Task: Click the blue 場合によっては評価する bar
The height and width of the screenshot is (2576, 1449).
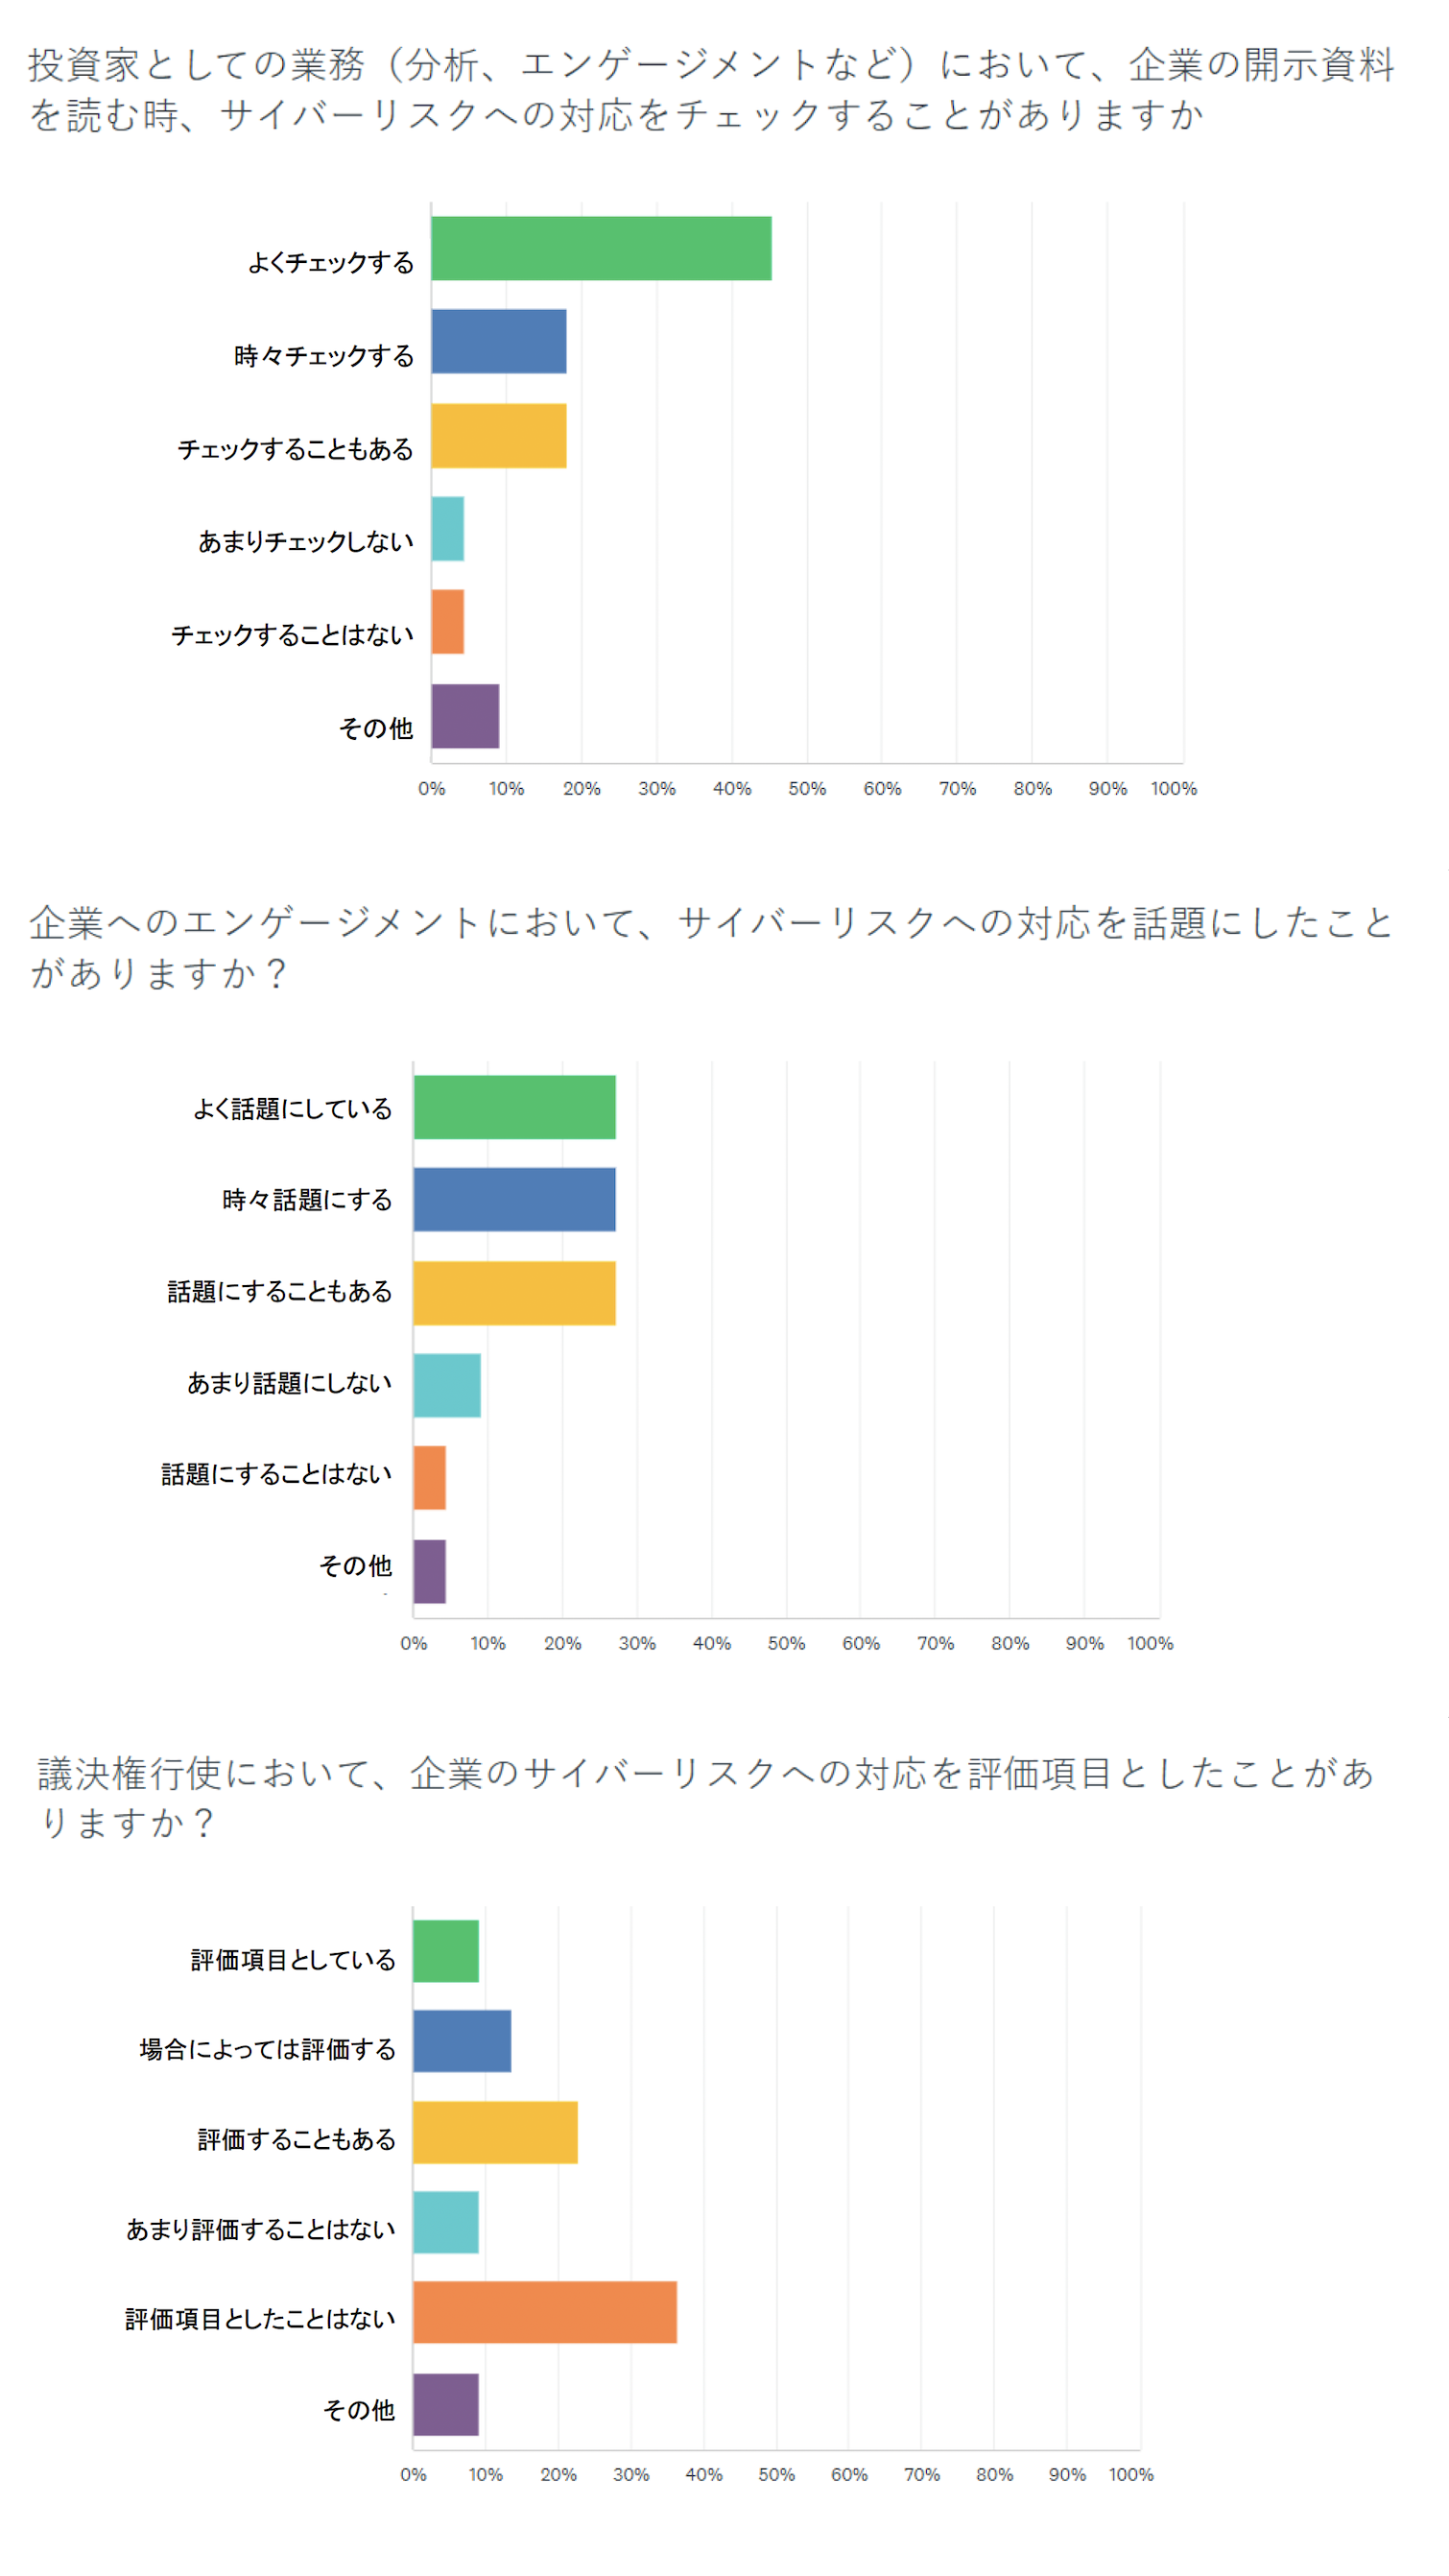Action: click(x=461, y=2040)
